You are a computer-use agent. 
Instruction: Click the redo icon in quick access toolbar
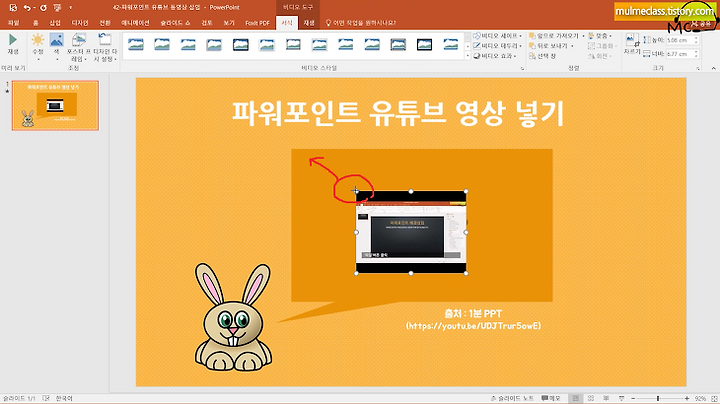pos(43,7)
